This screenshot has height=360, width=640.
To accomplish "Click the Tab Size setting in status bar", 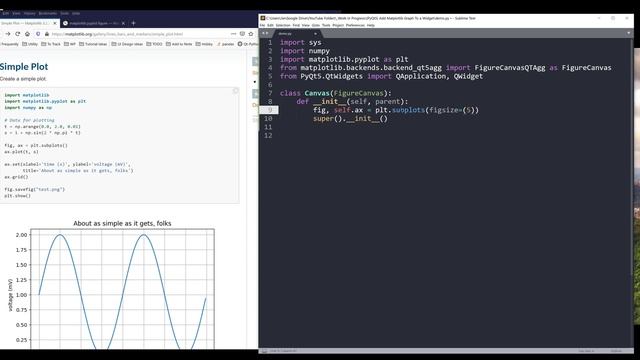I will [x=586, y=351].
